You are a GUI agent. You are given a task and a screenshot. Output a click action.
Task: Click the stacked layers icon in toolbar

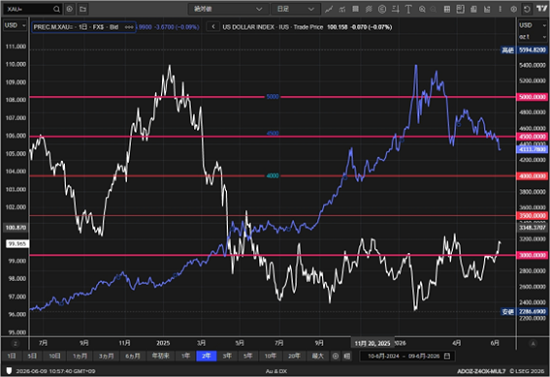pyautogui.click(x=369, y=9)
